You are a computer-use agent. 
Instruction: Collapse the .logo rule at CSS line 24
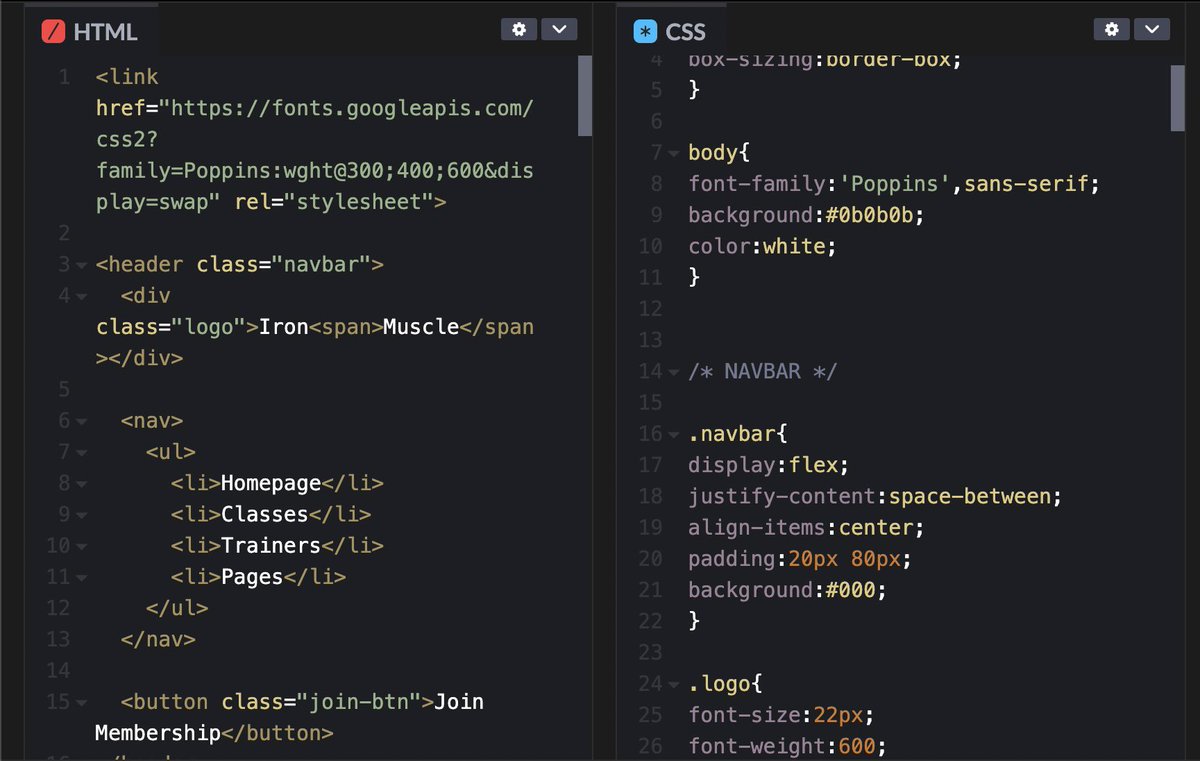pyautogui.click(x=674, y=684)
